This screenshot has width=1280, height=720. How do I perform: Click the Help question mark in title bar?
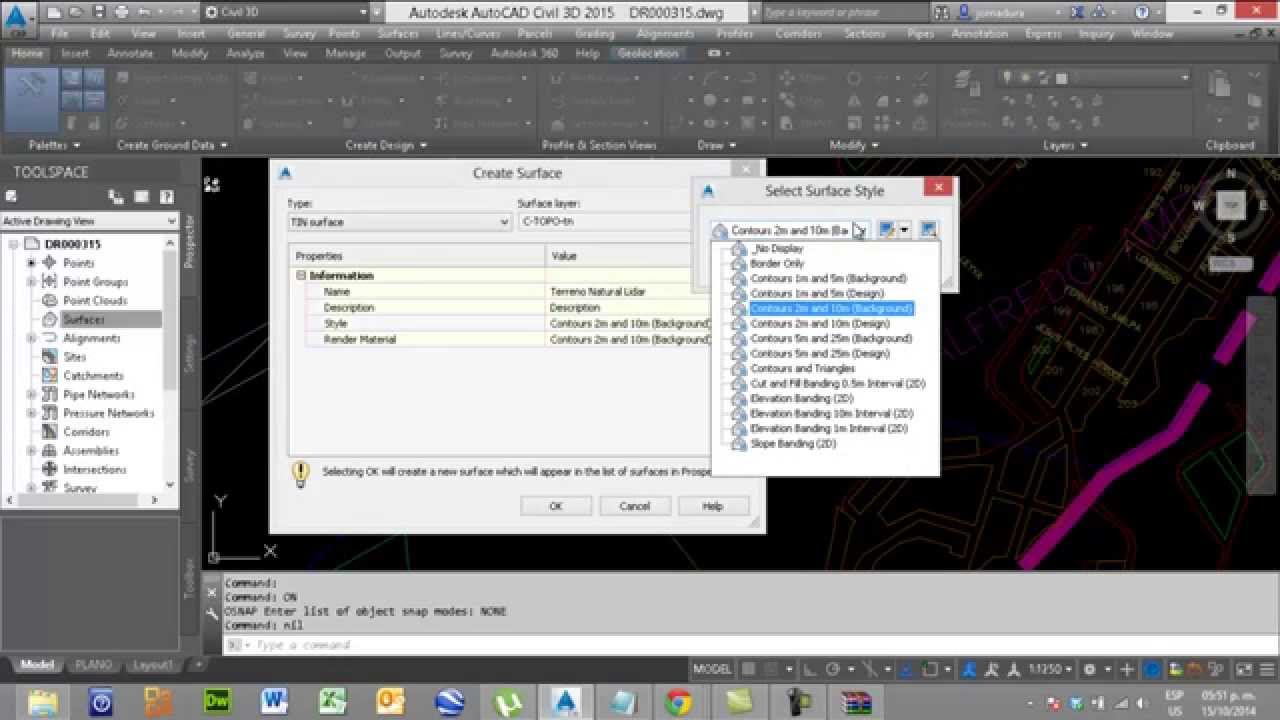[1142, 13]
